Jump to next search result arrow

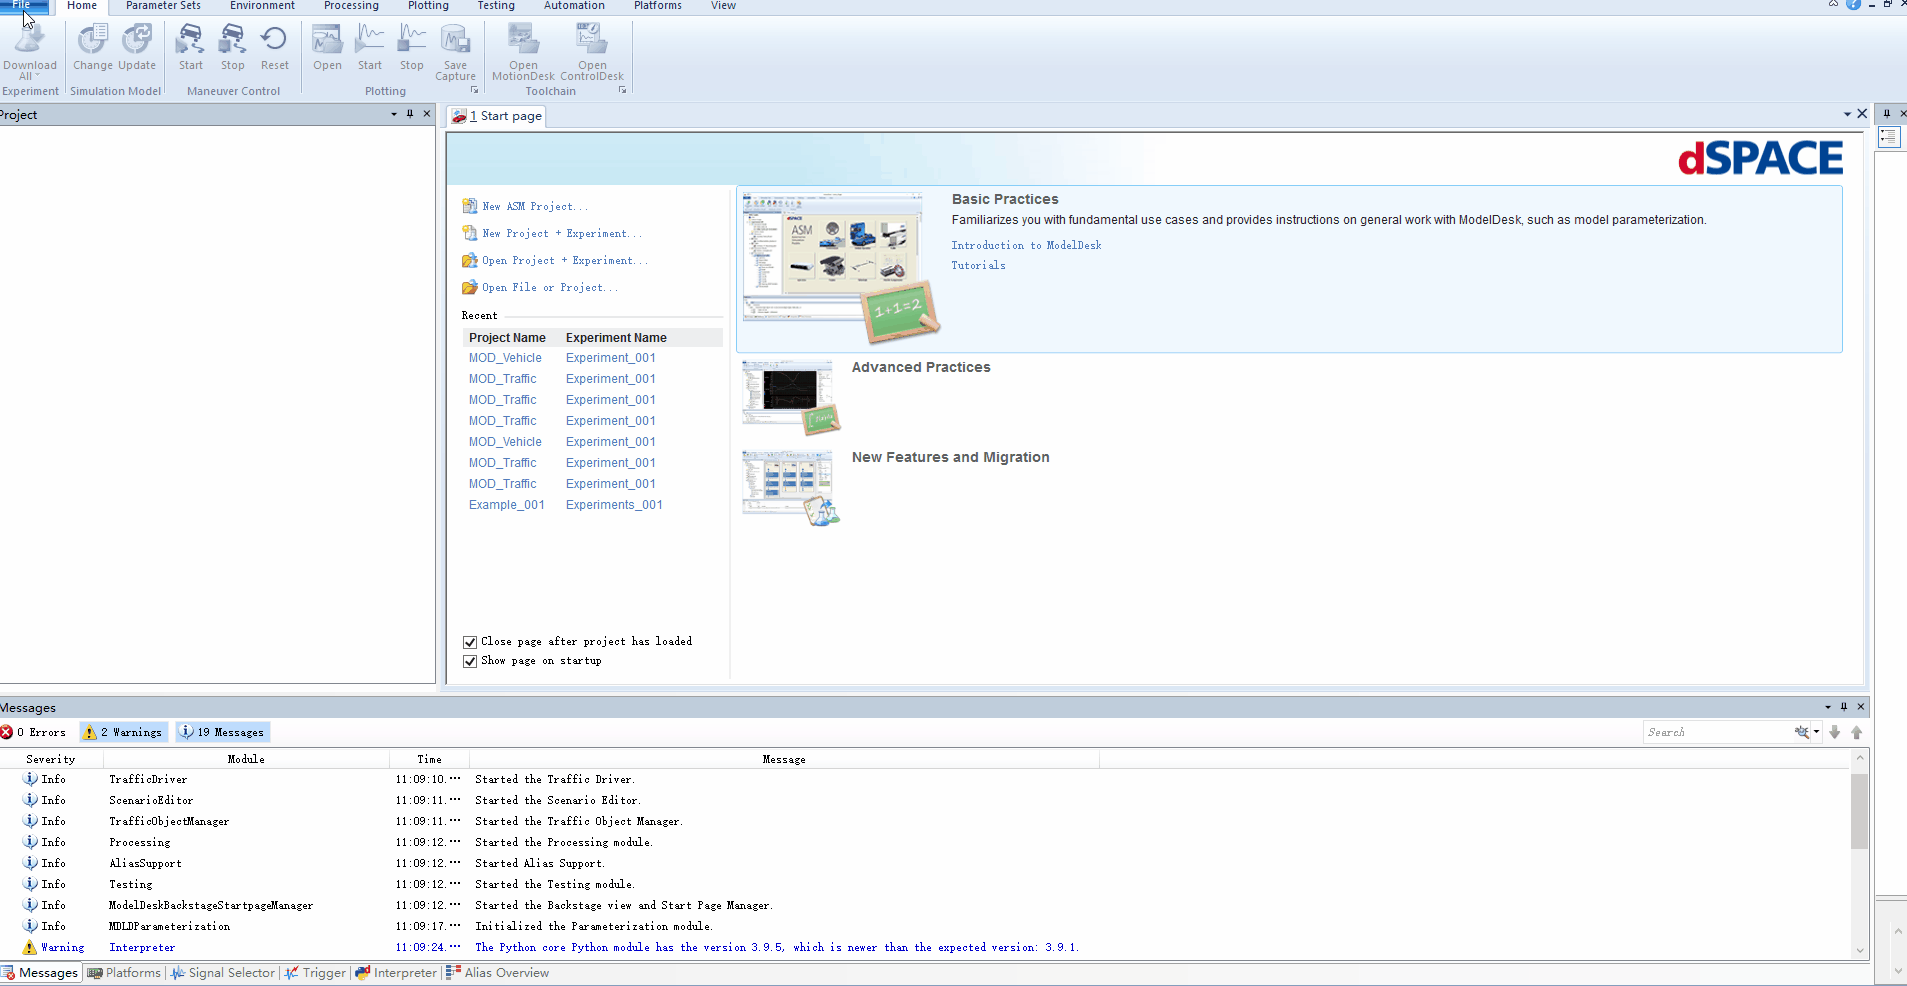(x=1835, y=732)
